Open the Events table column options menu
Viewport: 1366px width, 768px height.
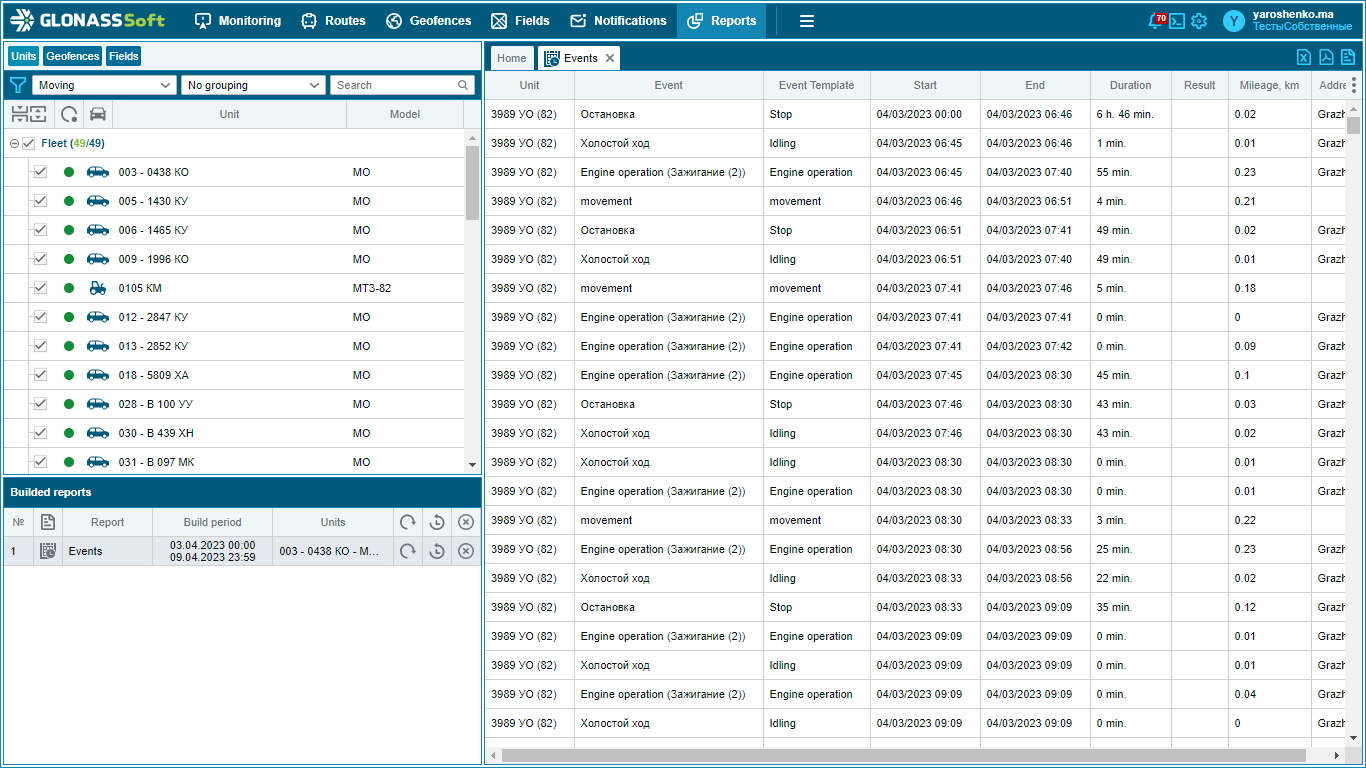pyautogui.click(x=1354, y=85)
